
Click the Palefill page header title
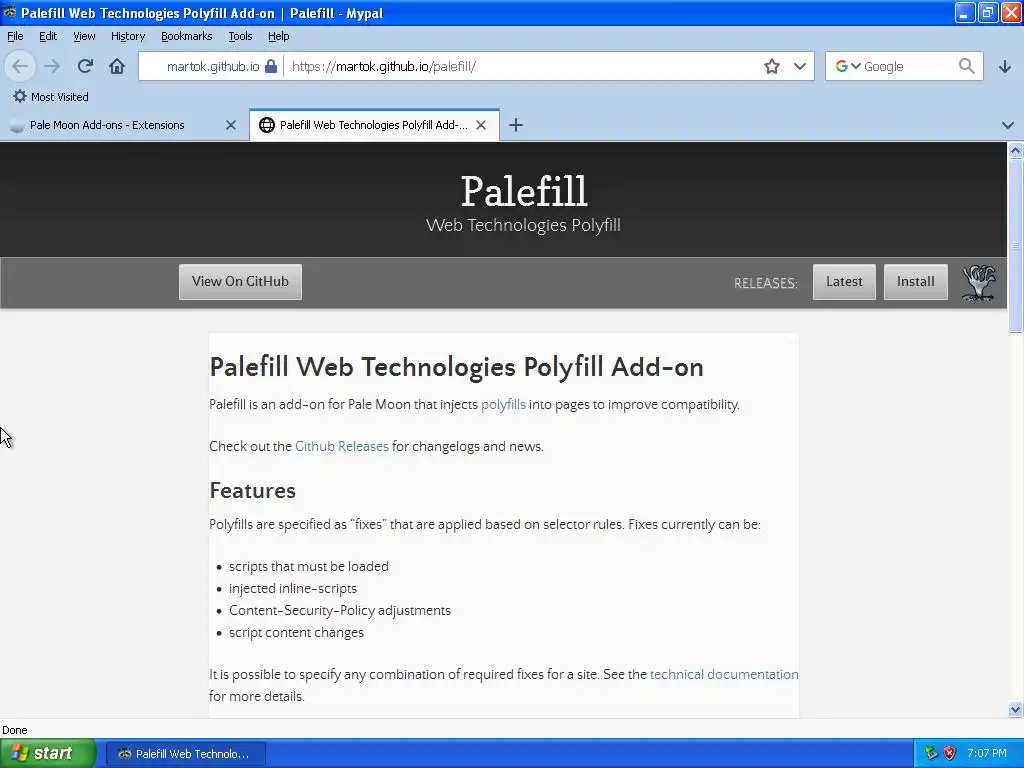coord(523,191)
